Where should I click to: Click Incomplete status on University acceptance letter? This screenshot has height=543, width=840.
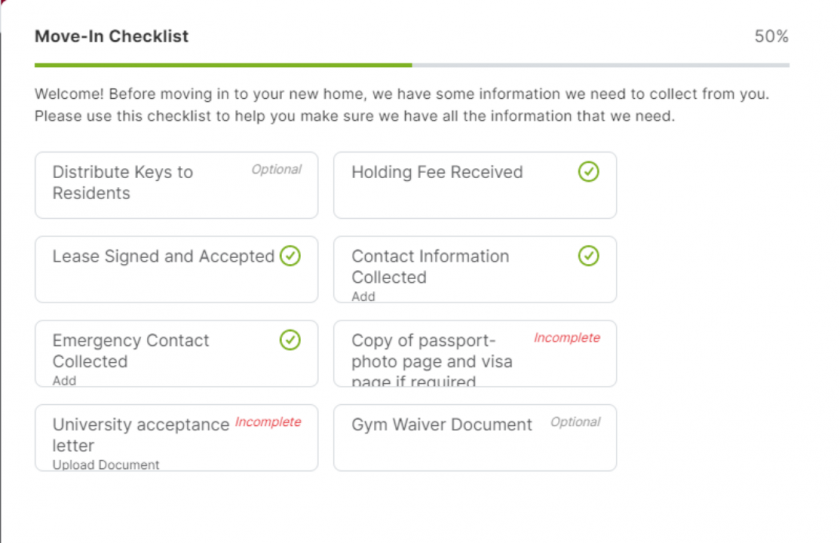pyautogui.click(x=268, y=422)
